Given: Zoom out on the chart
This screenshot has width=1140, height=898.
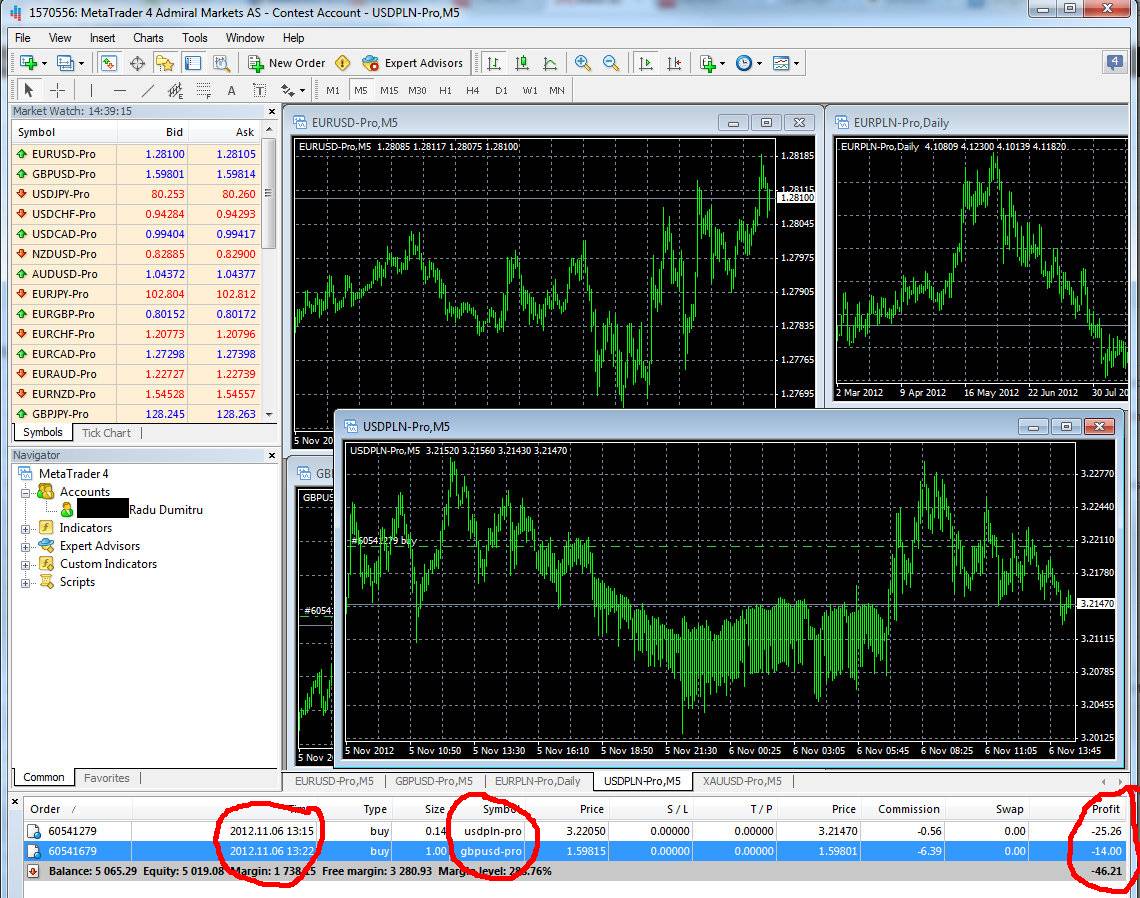Looking at the screenshot, I should coord(611,63).
